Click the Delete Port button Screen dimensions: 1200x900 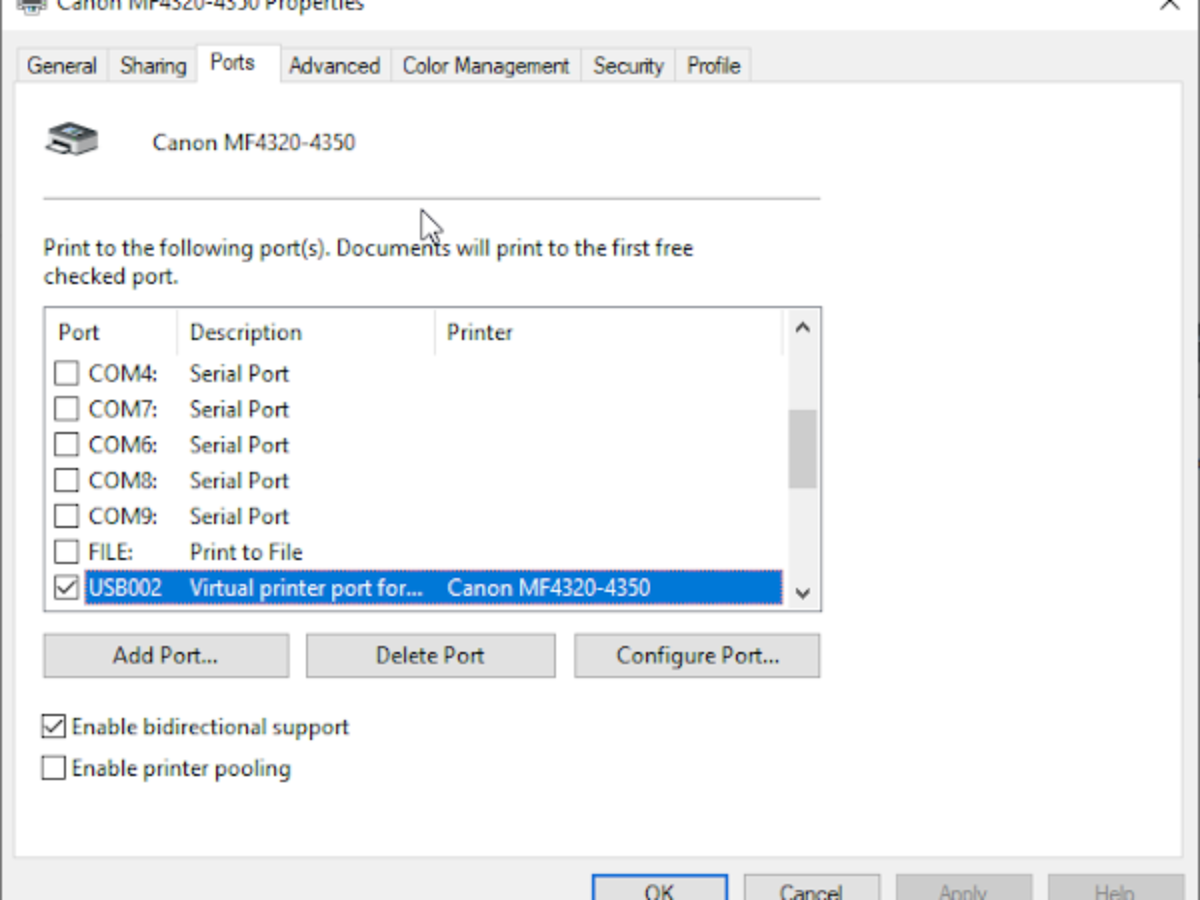430,656
